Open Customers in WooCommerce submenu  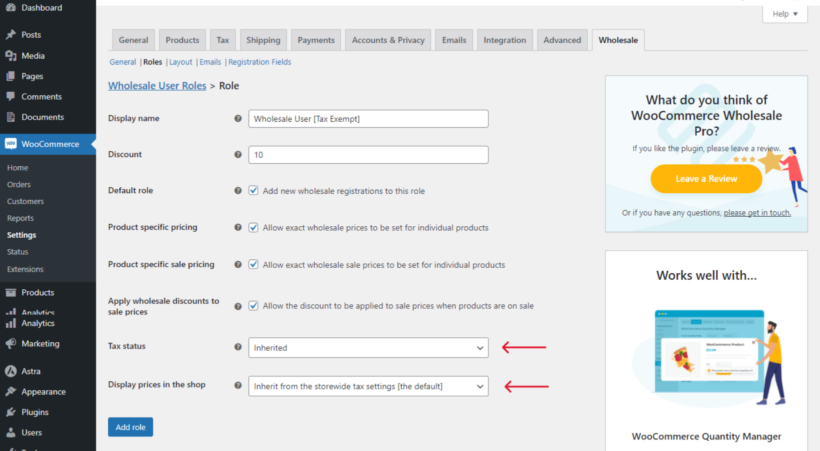tap(26, 201)
